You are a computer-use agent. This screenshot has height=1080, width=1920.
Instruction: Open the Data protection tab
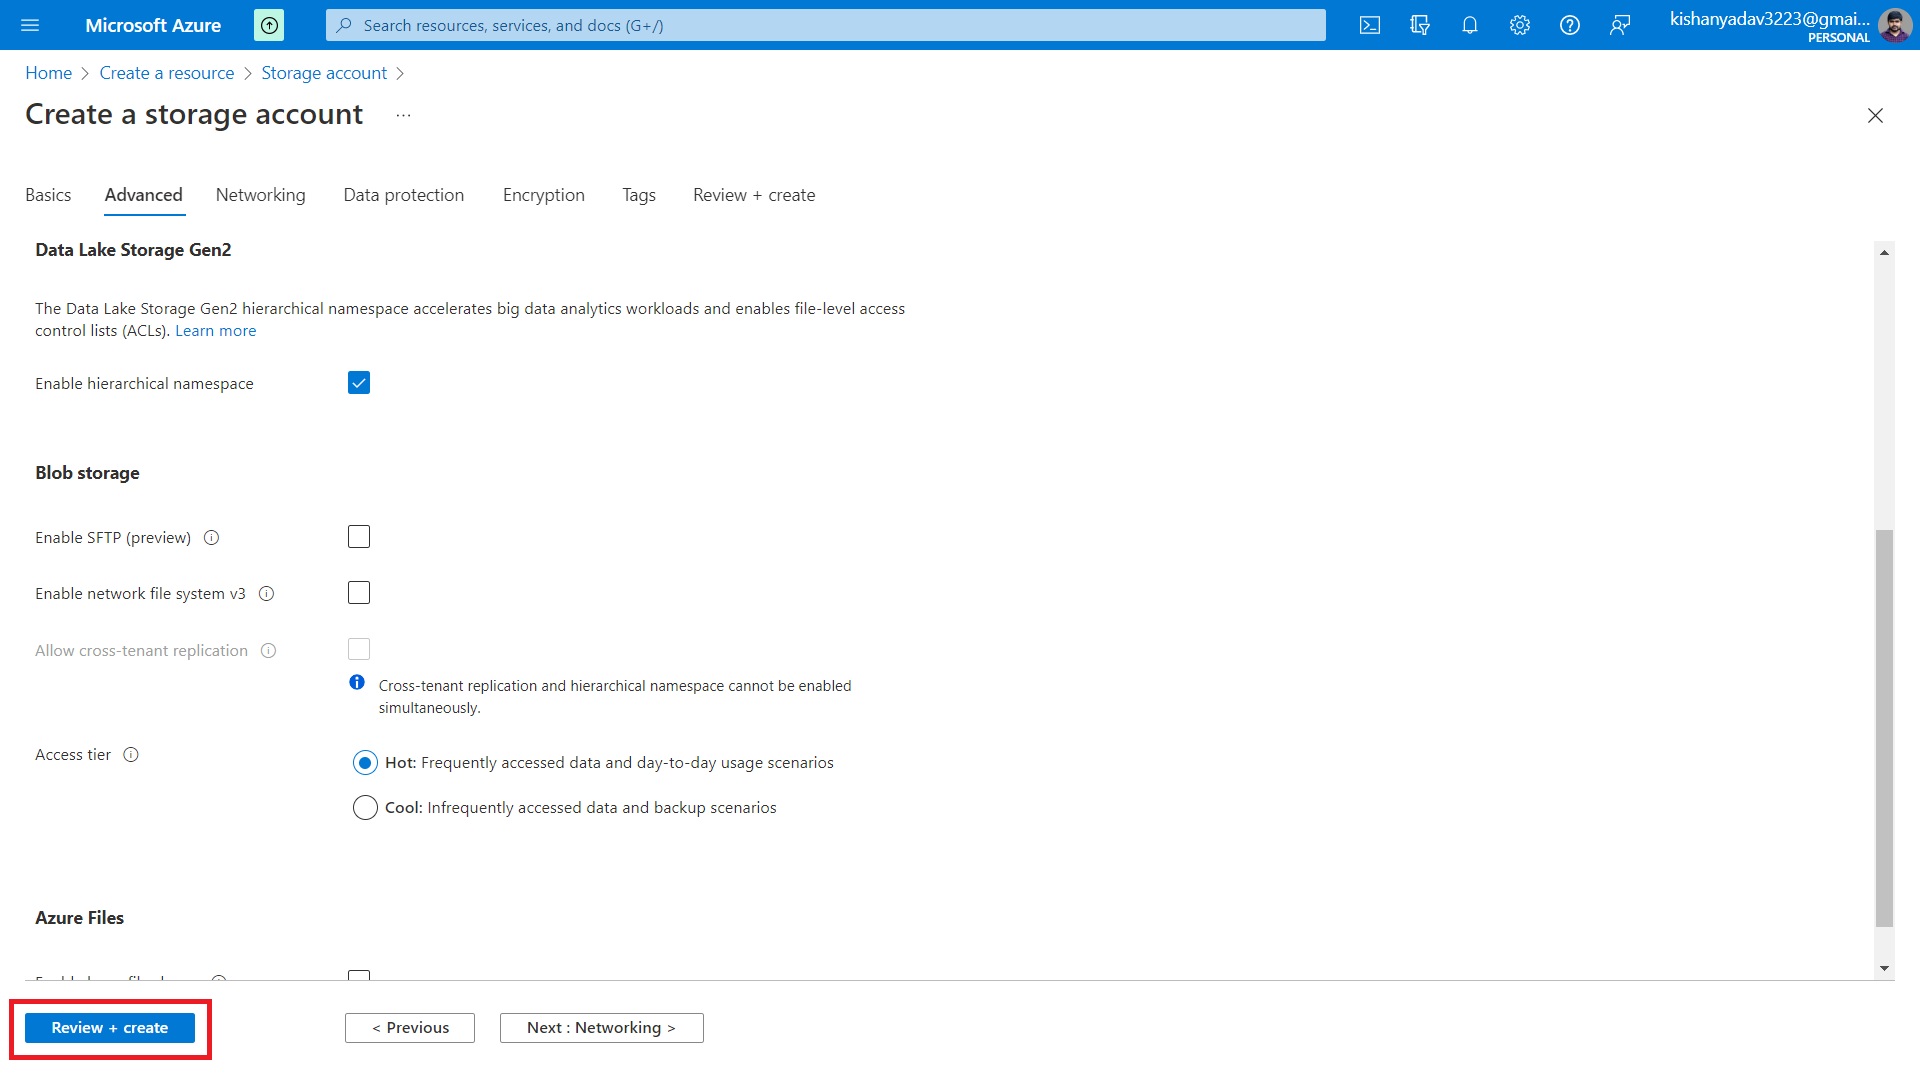(x=404, y=195)
